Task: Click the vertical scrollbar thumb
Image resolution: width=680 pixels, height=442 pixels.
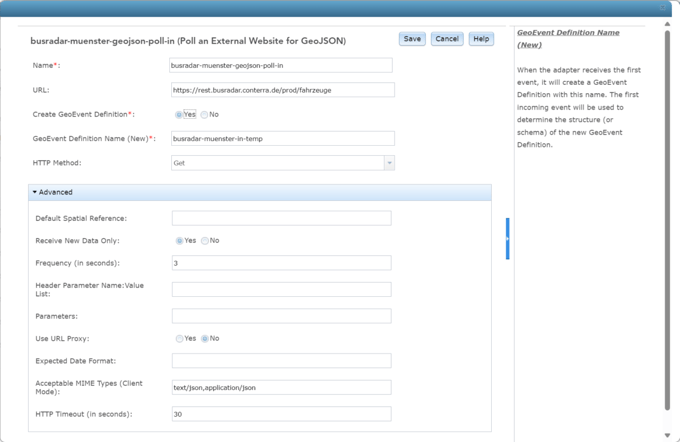Action: click(x=667, y=220)
